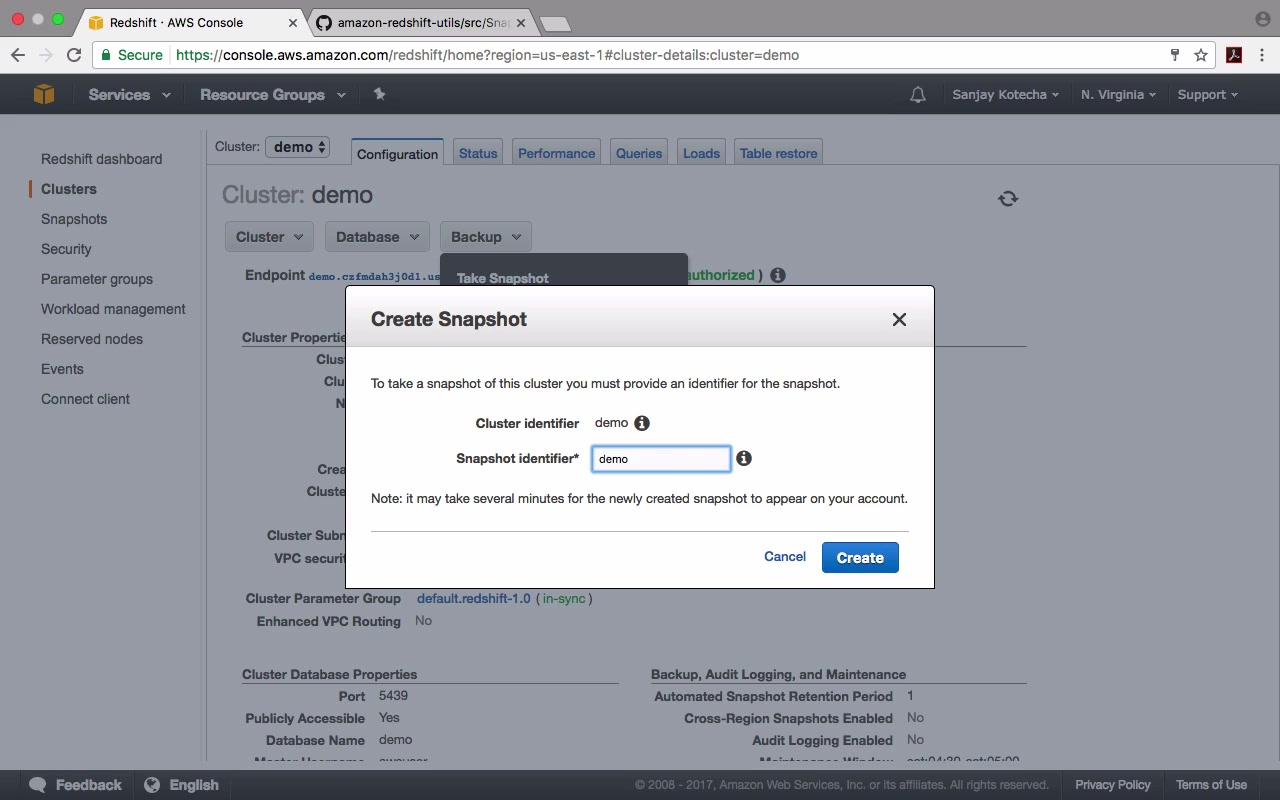Open the notifications bell icon
Image resolution: width=1280 pixels, height=800 pixels.
(917, 95)
